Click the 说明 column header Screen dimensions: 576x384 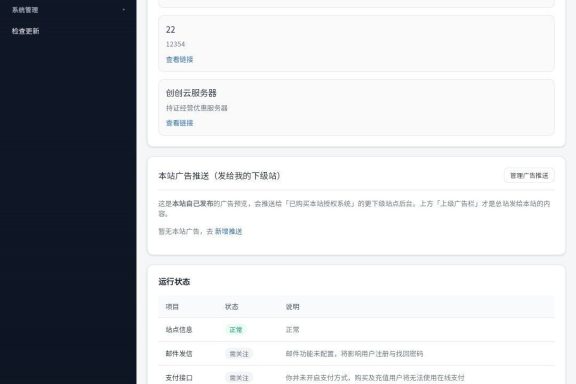click(292, 307)
